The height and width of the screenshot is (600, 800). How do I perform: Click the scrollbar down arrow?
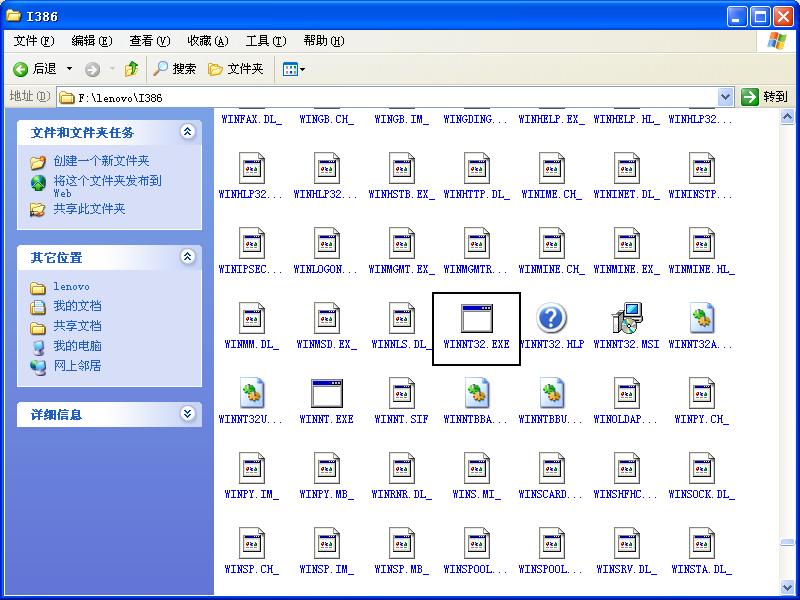click(787, 587)
